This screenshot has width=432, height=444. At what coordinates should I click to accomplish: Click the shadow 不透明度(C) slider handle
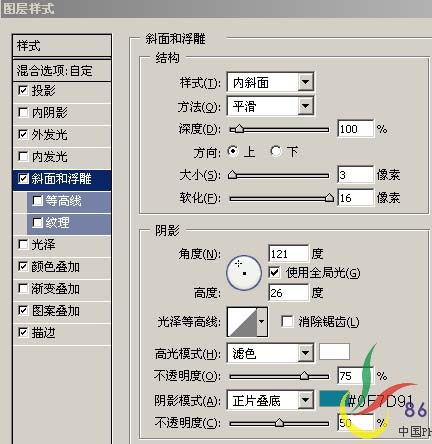click(280, 423)
